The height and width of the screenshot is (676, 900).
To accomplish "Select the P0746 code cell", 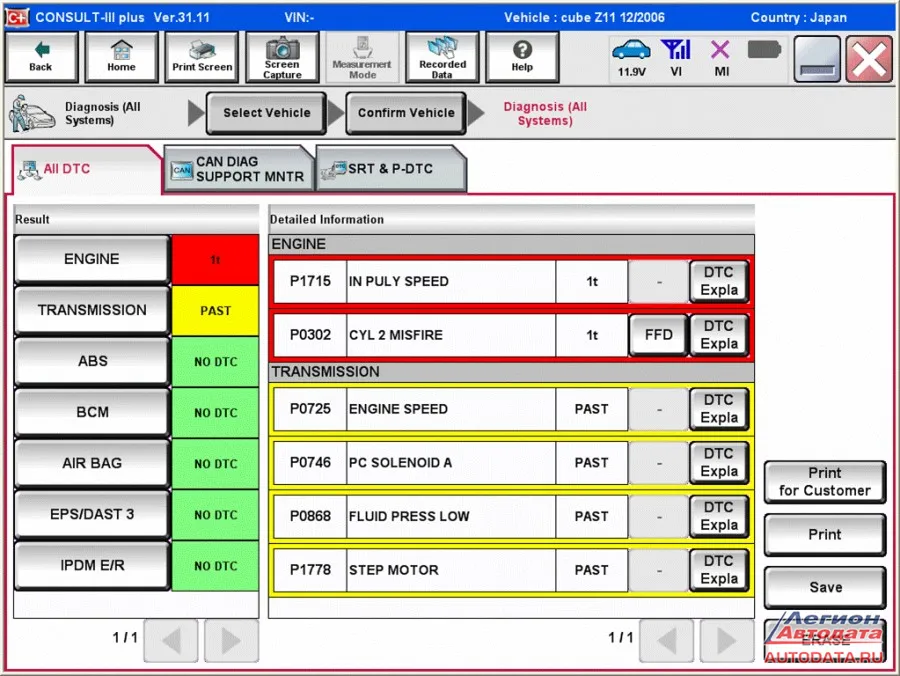I will [310, 463].
